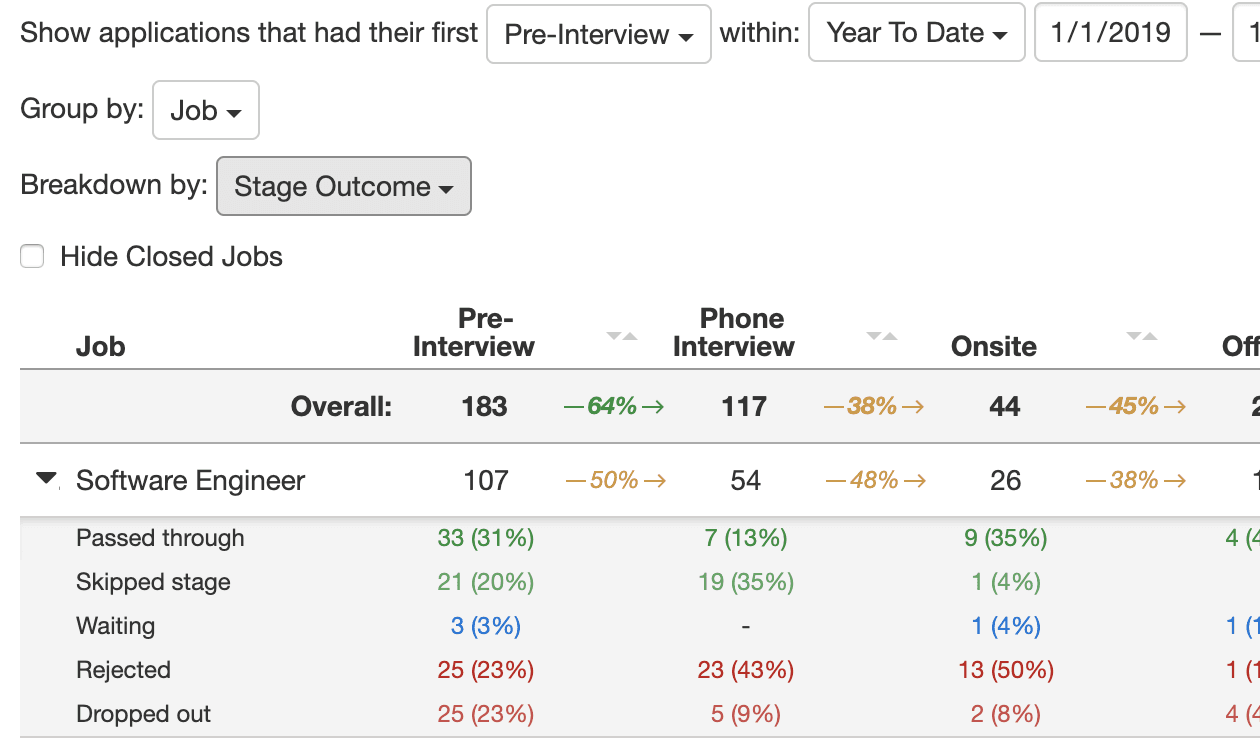Select the Software Engineer job name
This screenshot has height=738, width=1260.
pos(190,480)
